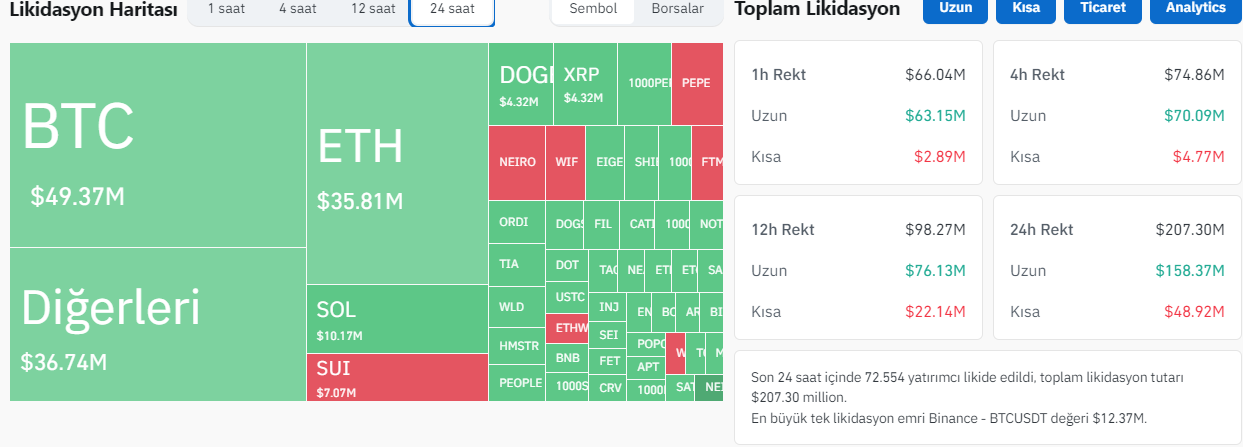Select the red WIF tile

pos(565,162)
